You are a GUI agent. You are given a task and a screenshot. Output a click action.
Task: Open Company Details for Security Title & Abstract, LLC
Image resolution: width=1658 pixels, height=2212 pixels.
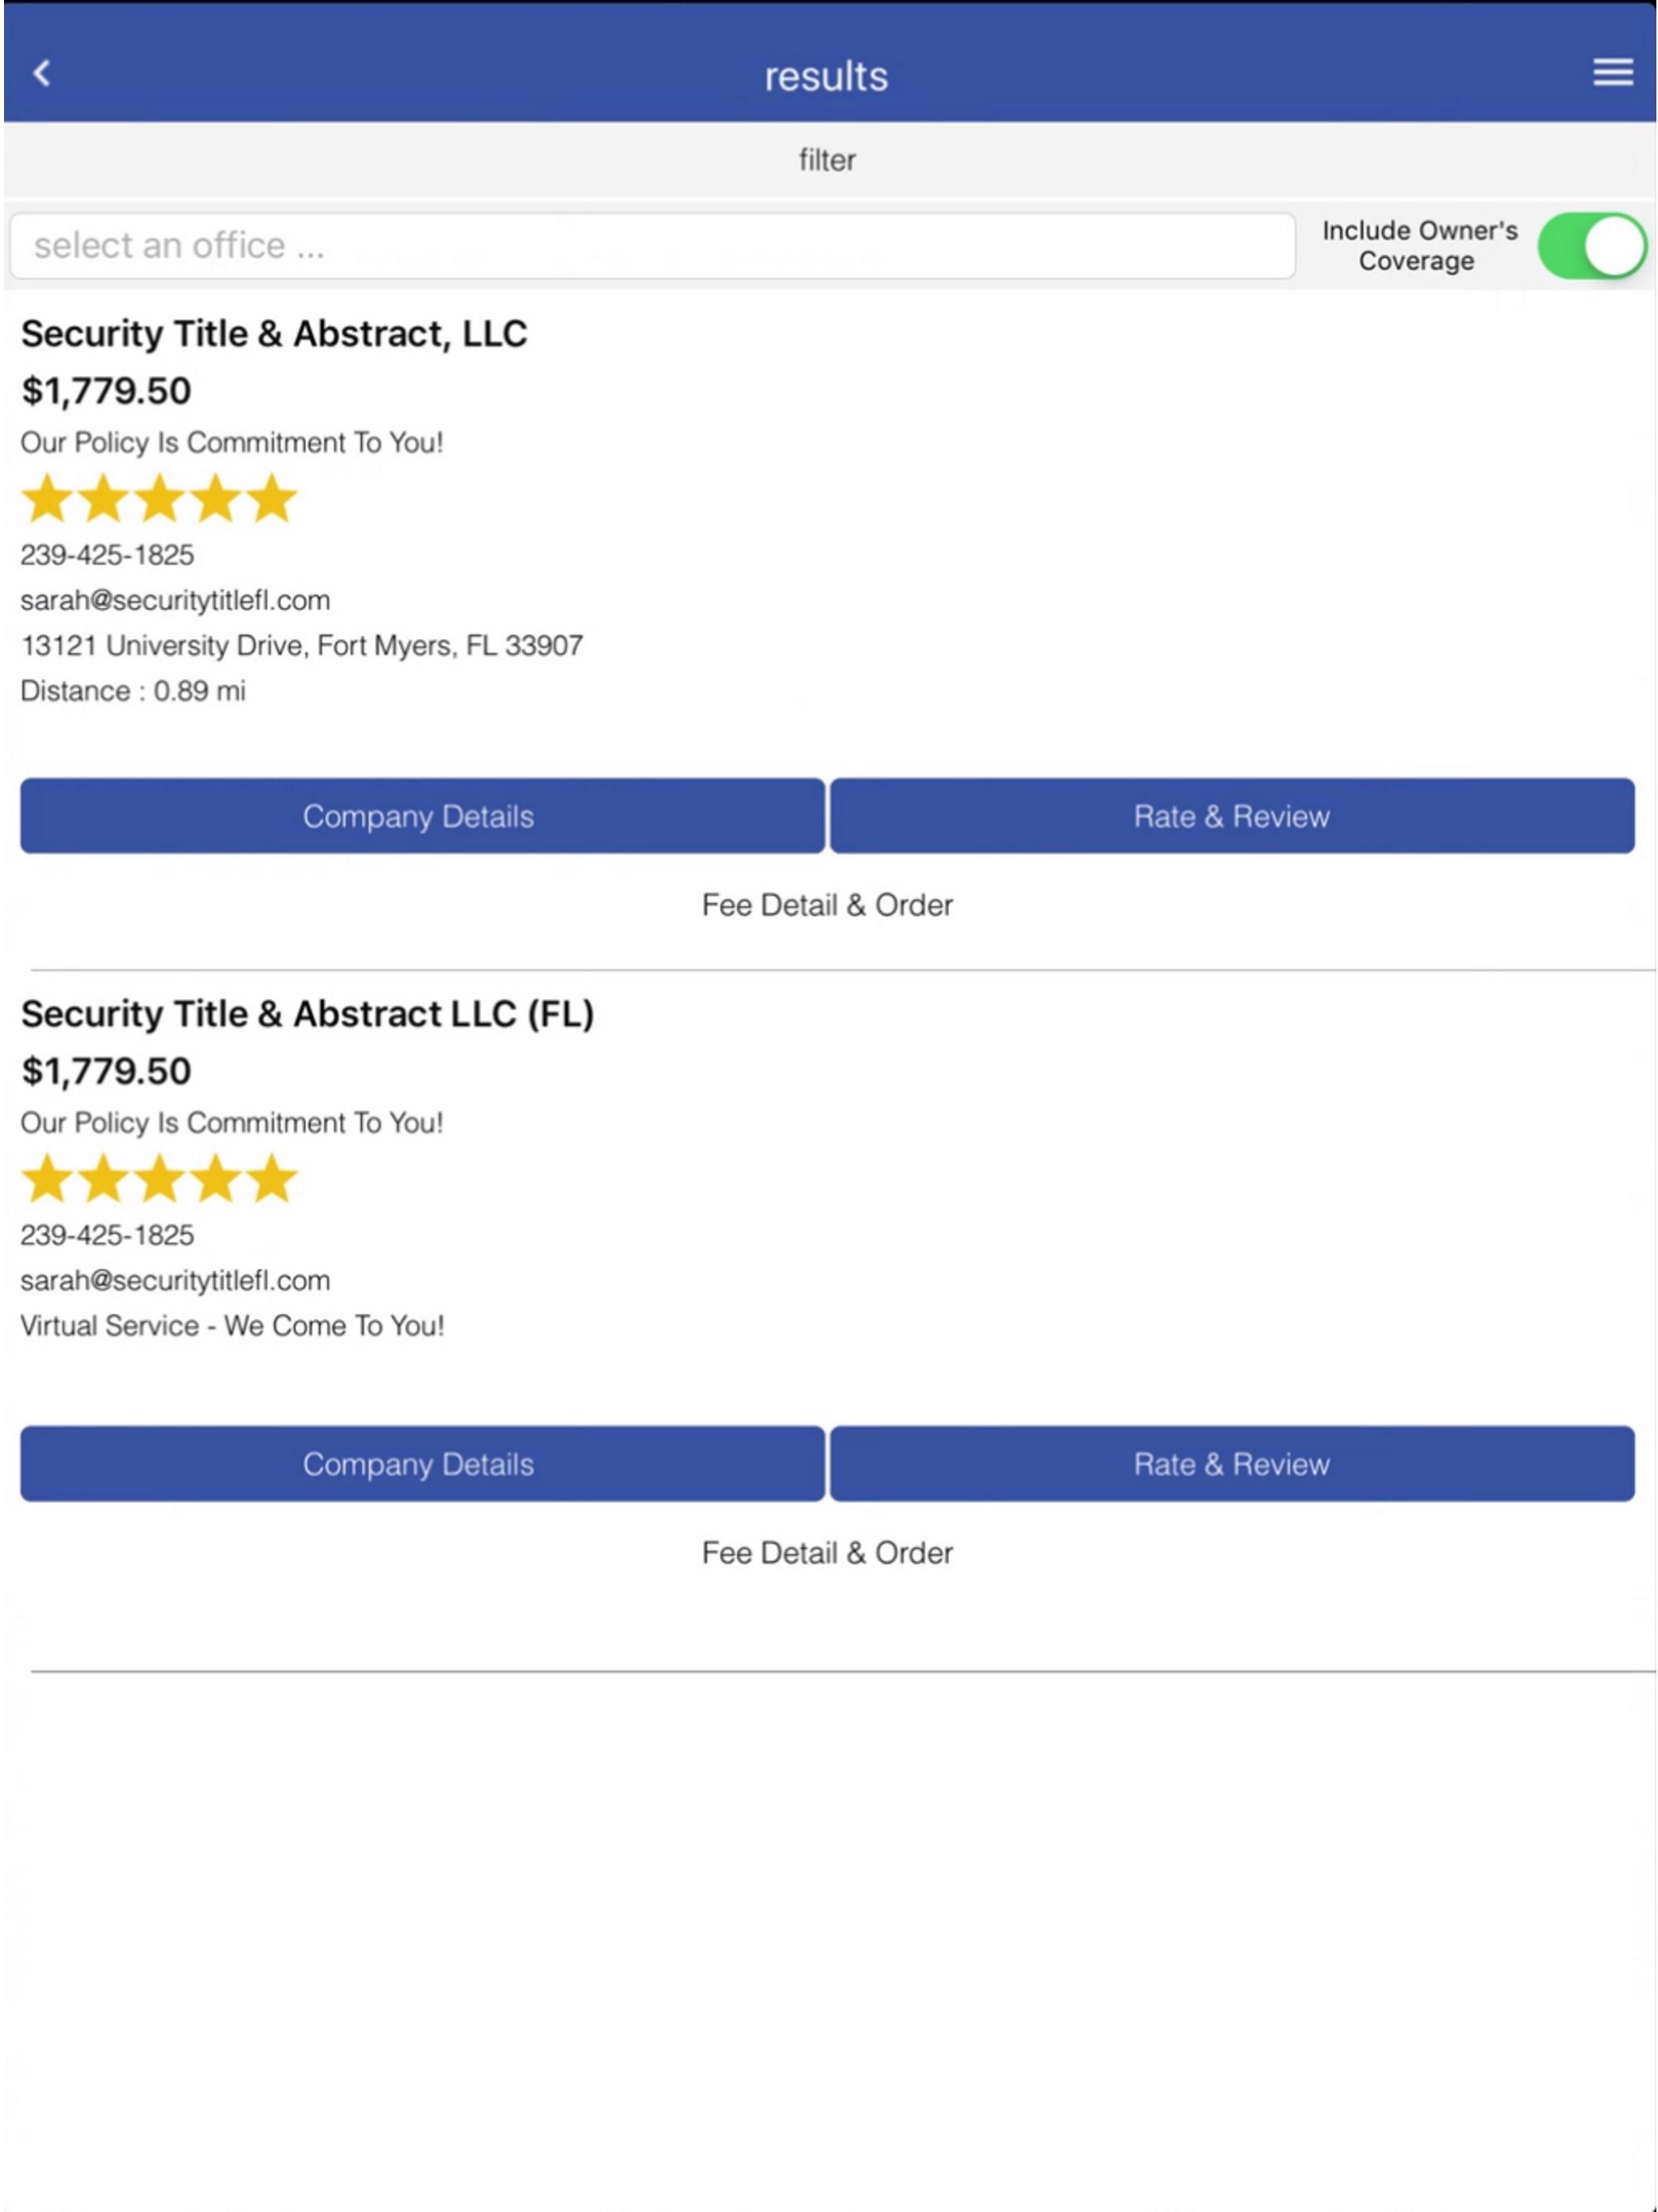click(x=422, y=816)
